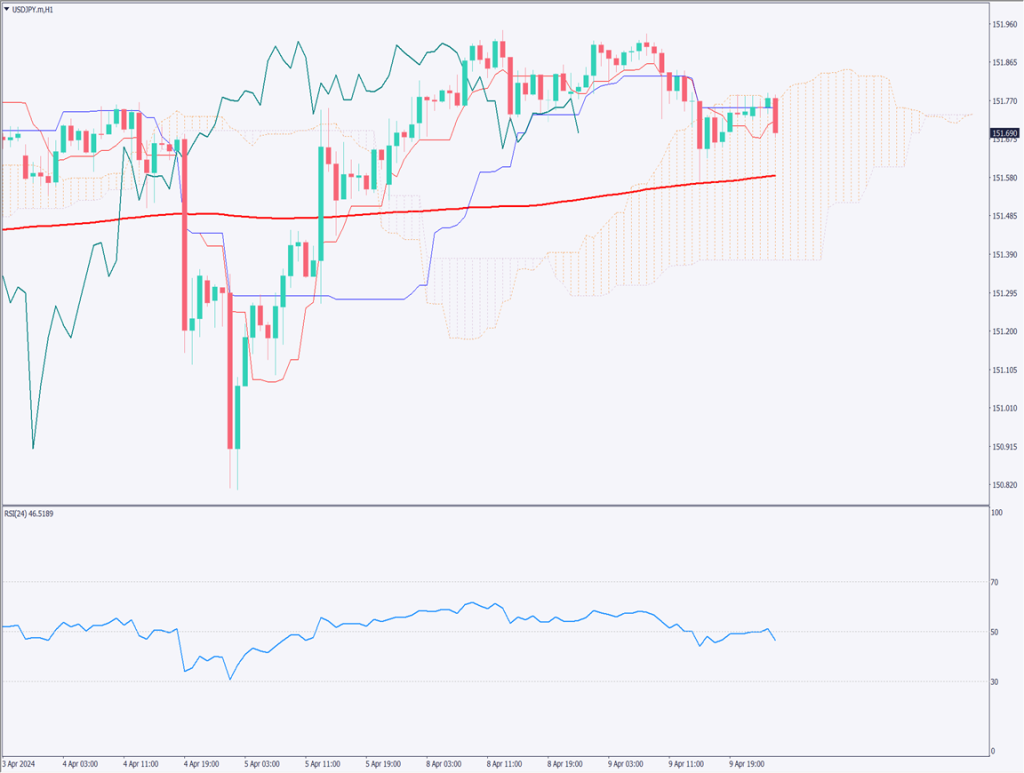Click the current price tag 151.690
This screenshot has width=1024, height=773.
click(x=1003, y=133)
